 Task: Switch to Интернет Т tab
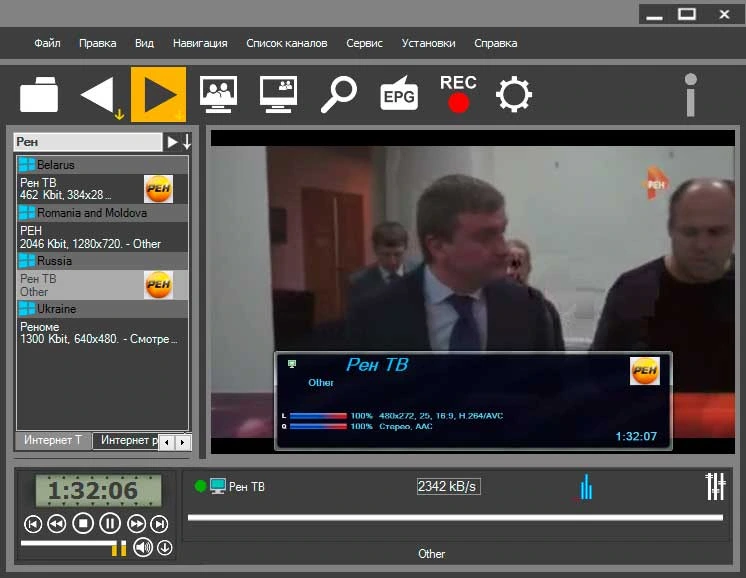coord(53,441)
